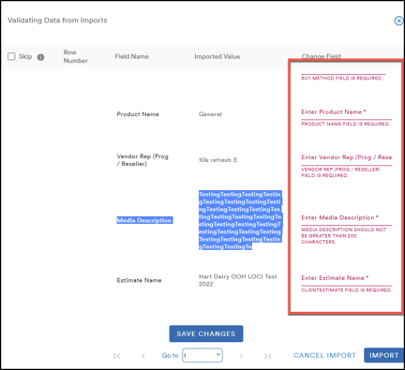The height and width of the screenshot is (370, 405).
Task: Jump to first page arrow
Action: pos(117,356)
